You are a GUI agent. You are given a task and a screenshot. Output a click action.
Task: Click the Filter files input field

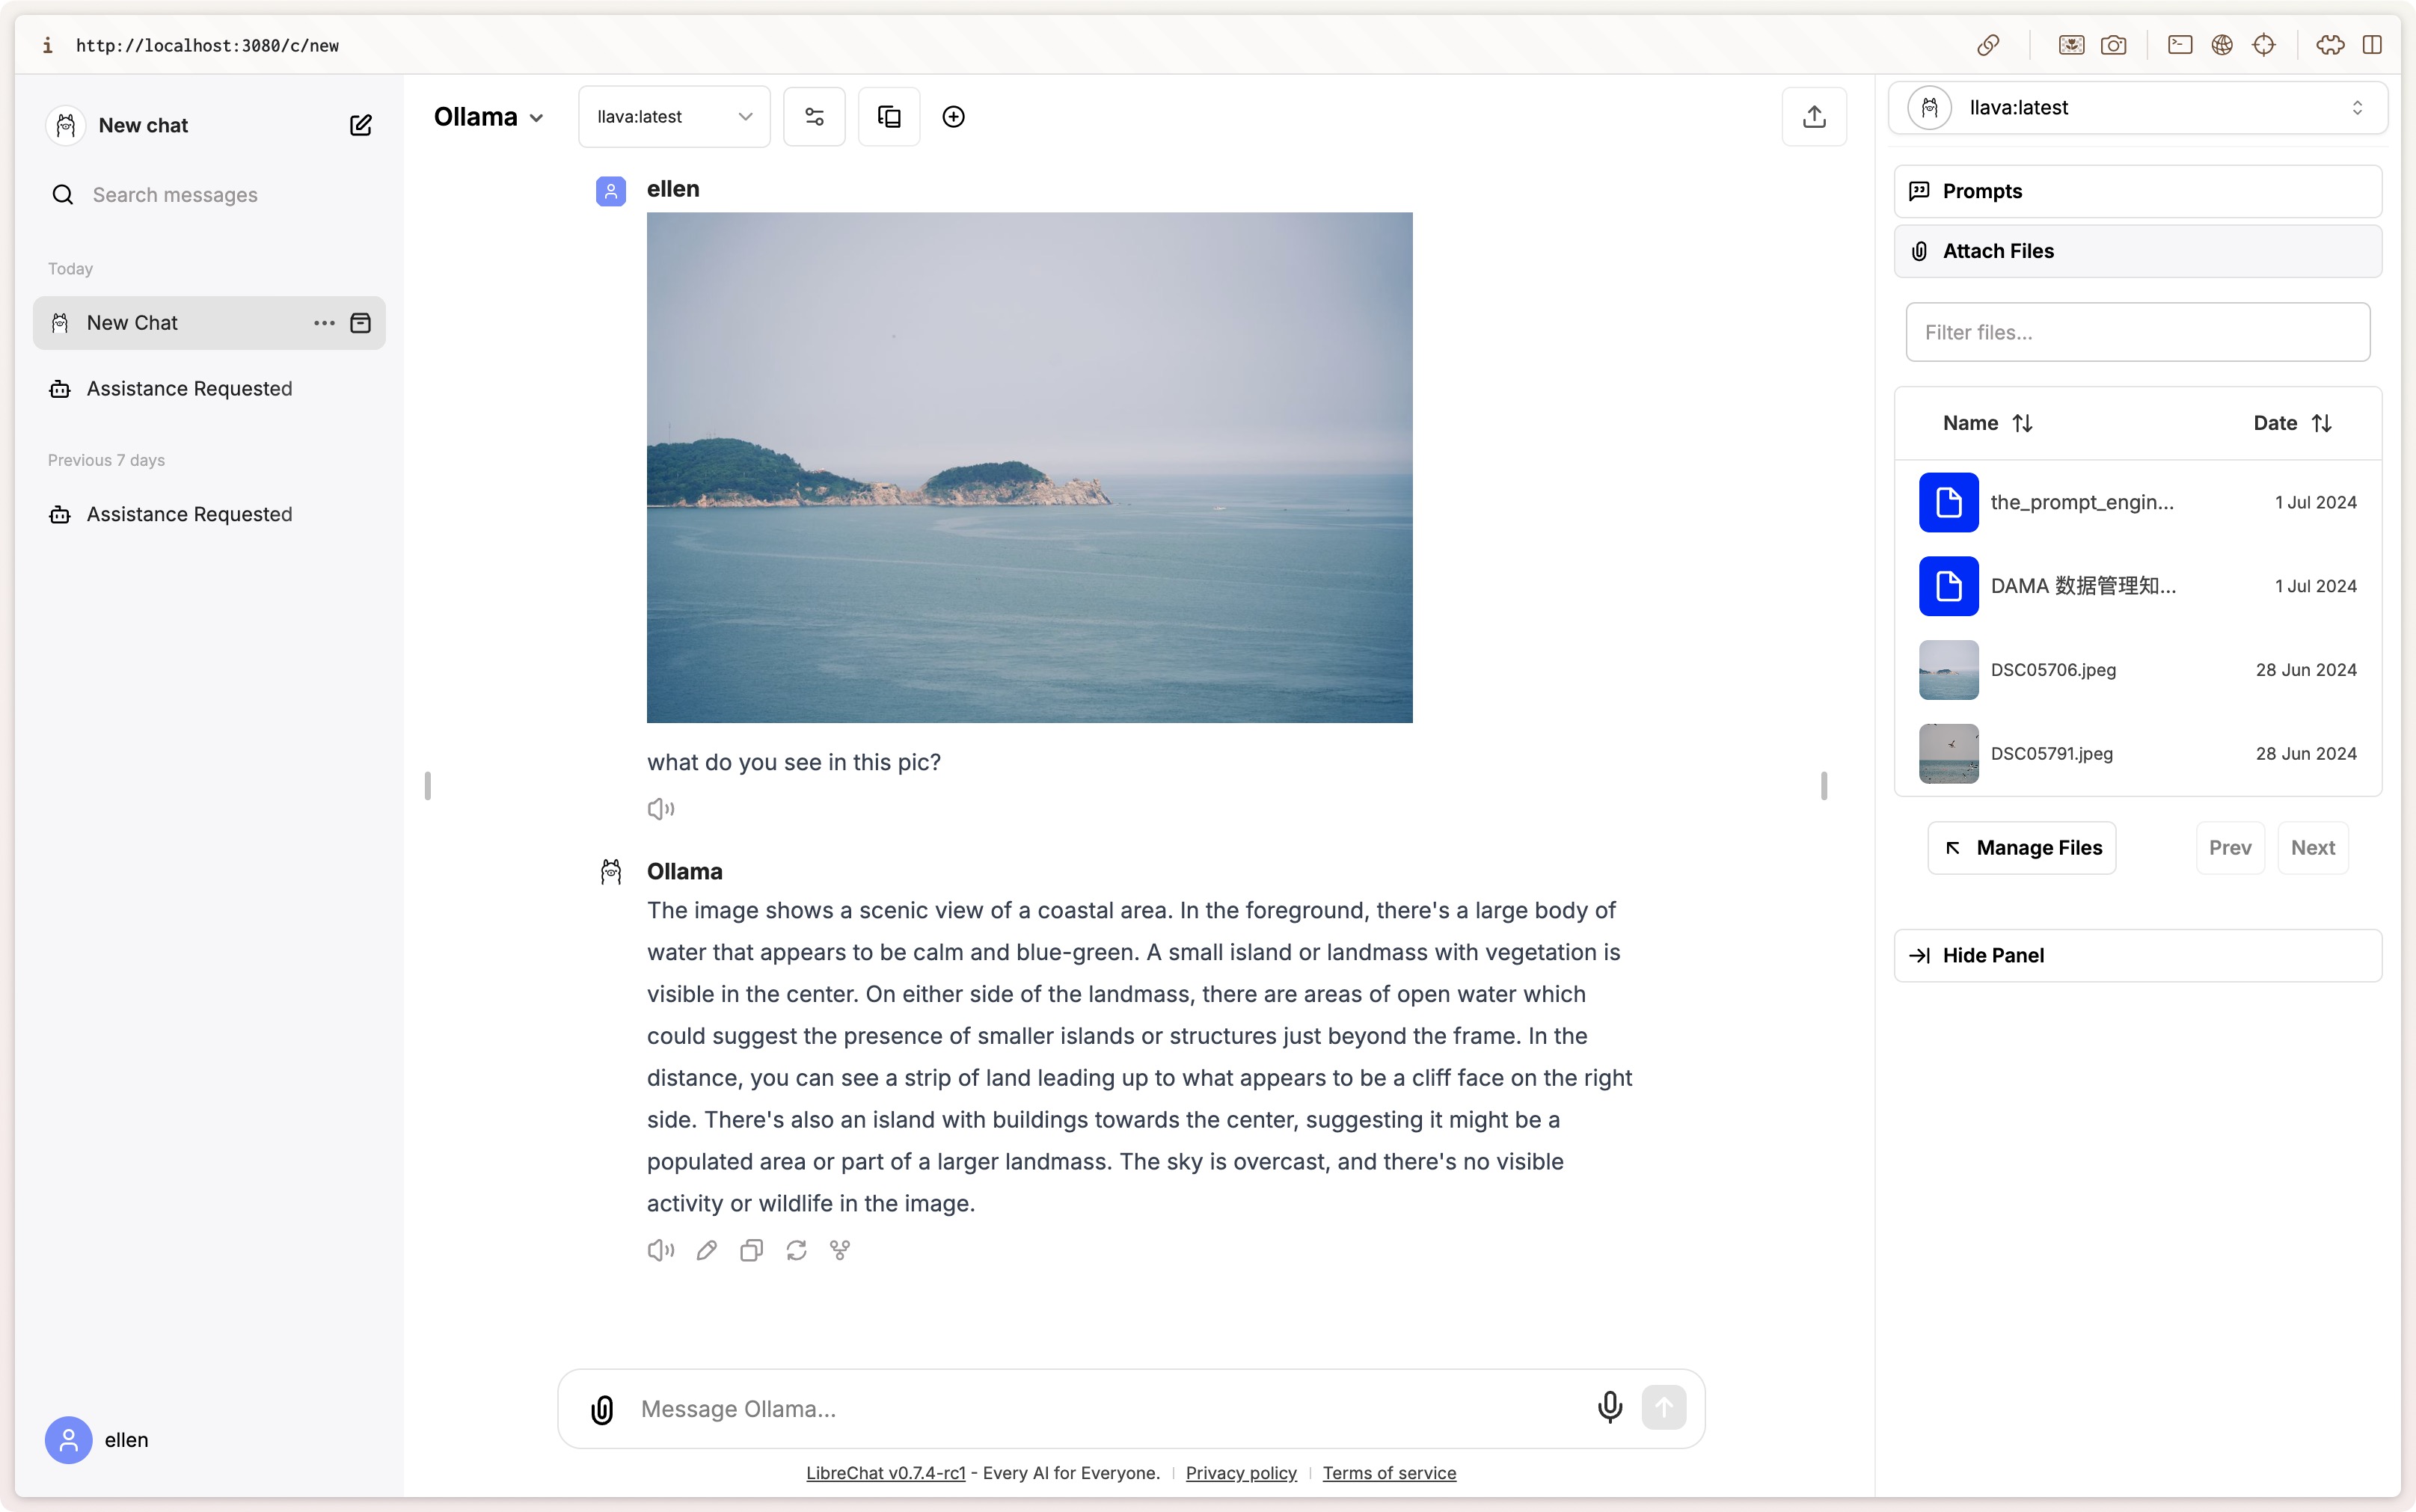(x=2137, y=332)
